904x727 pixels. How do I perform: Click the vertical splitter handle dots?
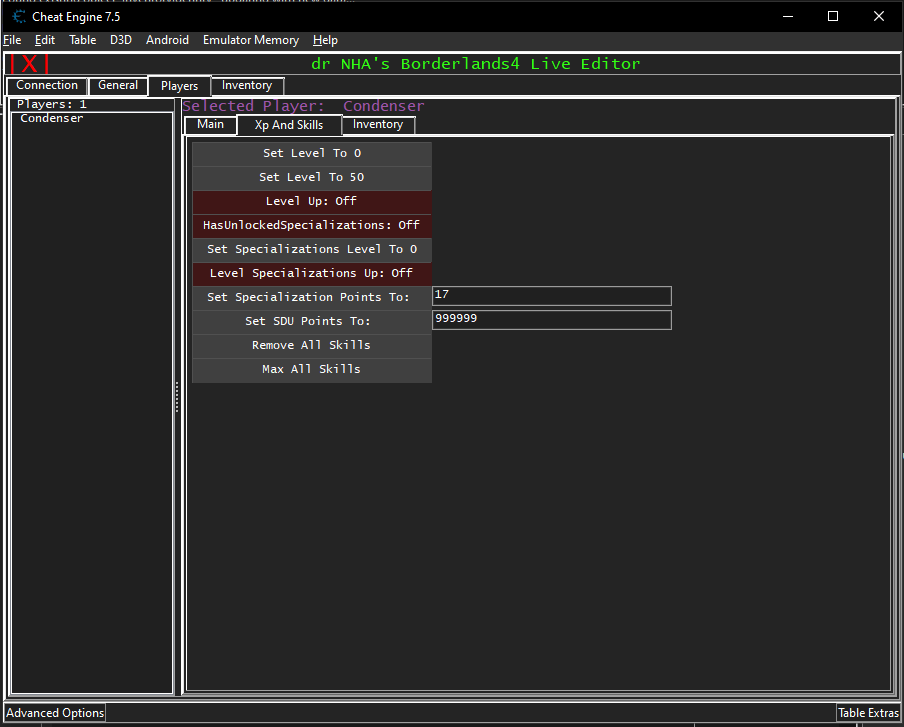pyautogui.click(x=177, y=397)
